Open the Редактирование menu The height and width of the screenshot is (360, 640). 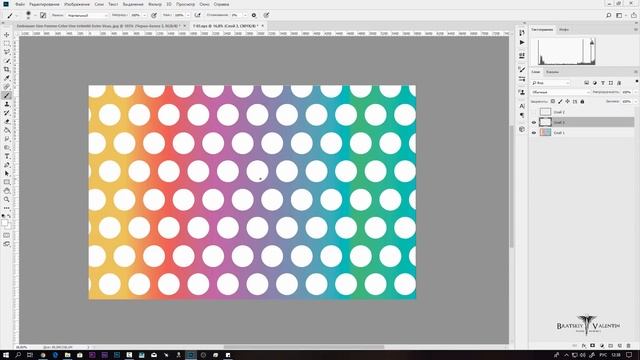[44, 4]
